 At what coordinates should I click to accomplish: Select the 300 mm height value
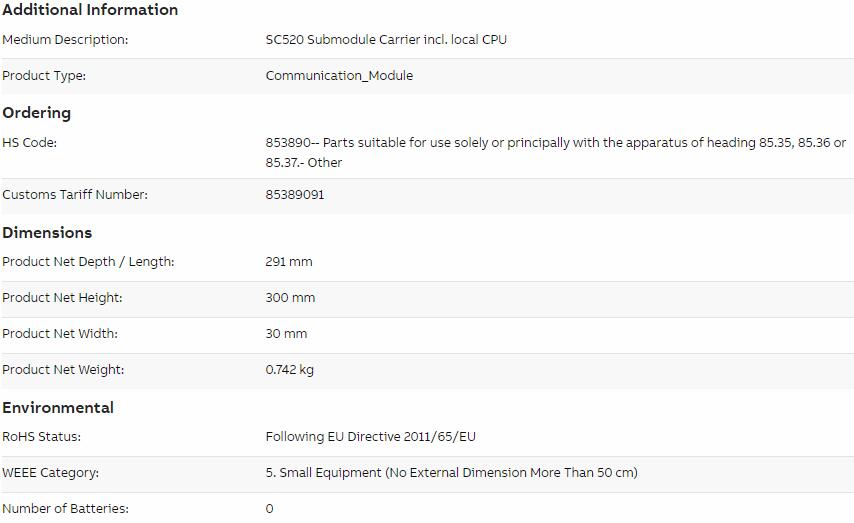point(290,298)
